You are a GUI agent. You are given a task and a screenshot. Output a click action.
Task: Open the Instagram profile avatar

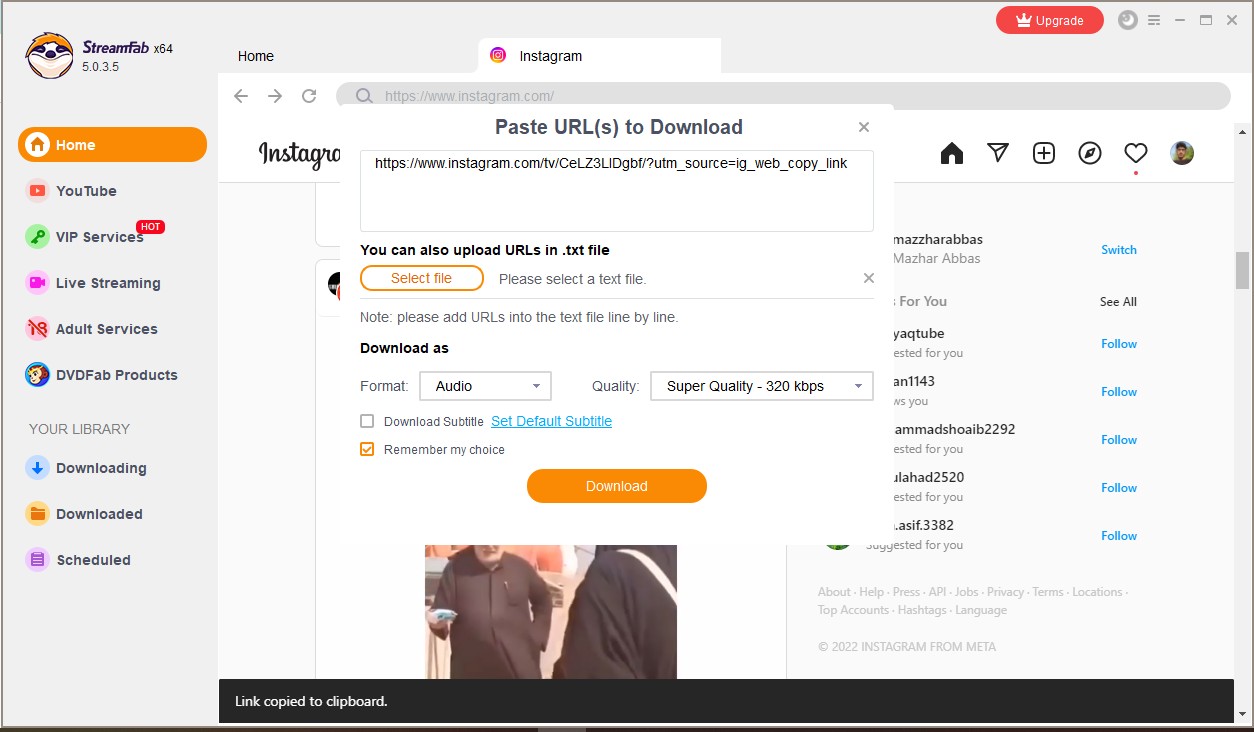point(1182,153)
